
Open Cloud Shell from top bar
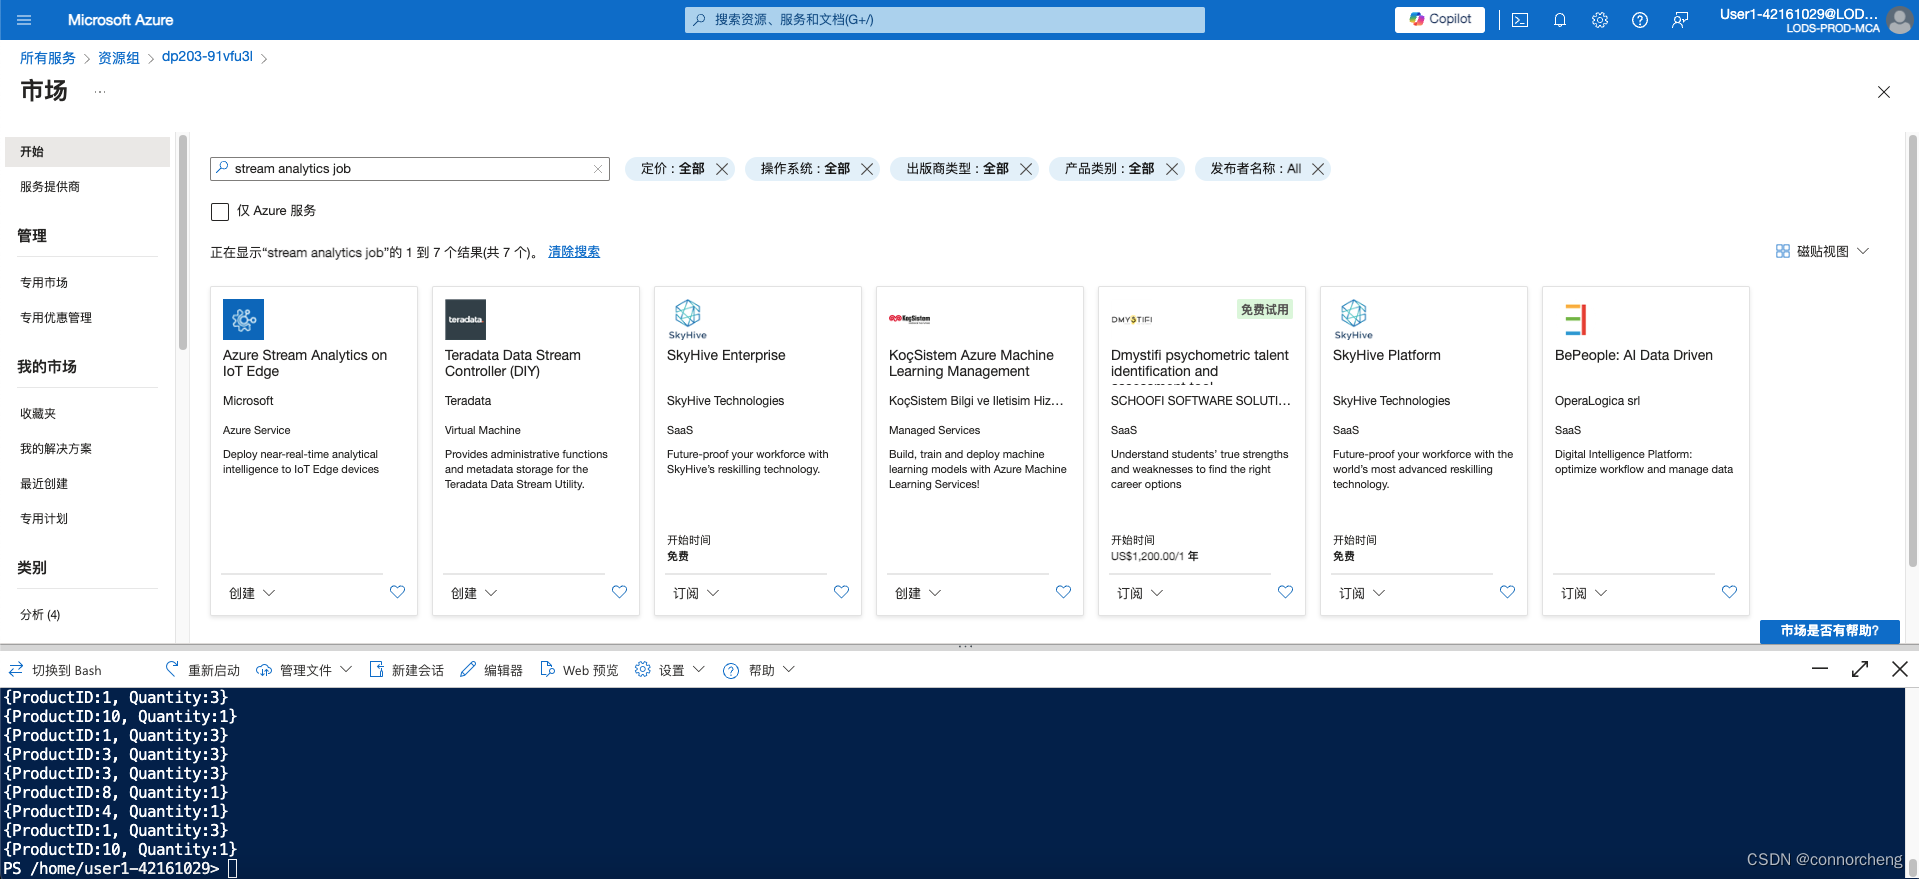coord(1520,20)
